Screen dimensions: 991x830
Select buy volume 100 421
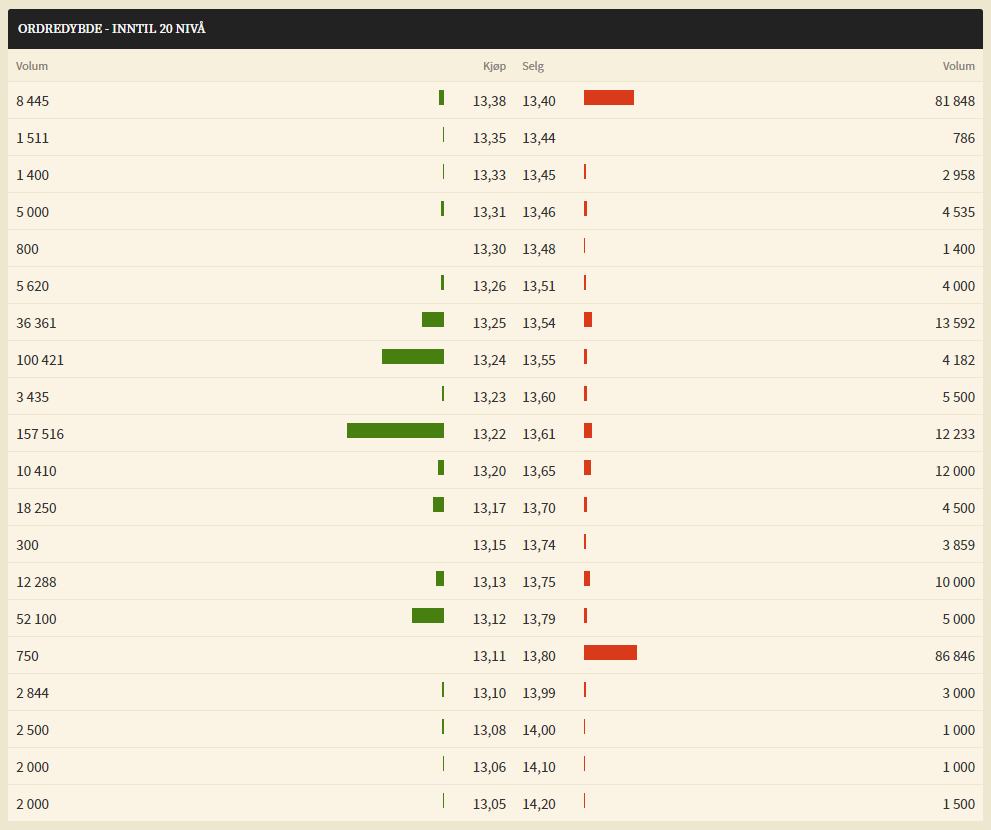coord(40,360)
